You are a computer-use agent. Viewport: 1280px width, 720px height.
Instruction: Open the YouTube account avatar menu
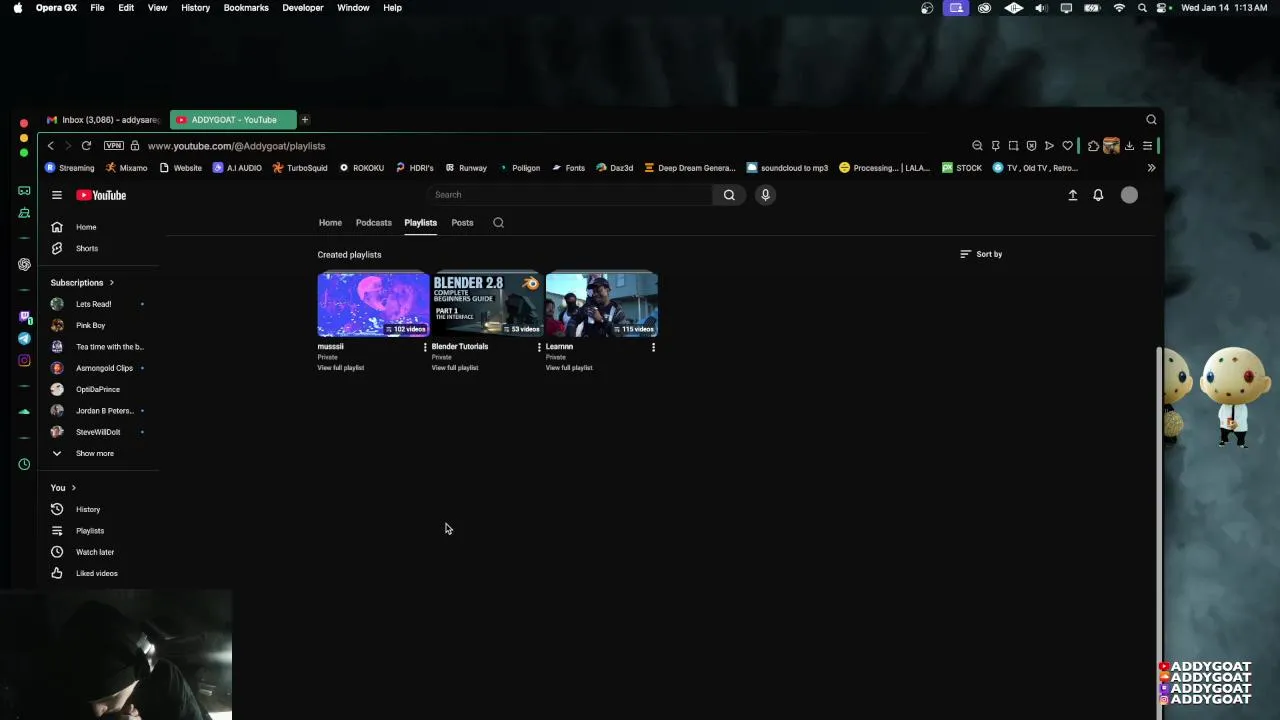pos(1129,195)
